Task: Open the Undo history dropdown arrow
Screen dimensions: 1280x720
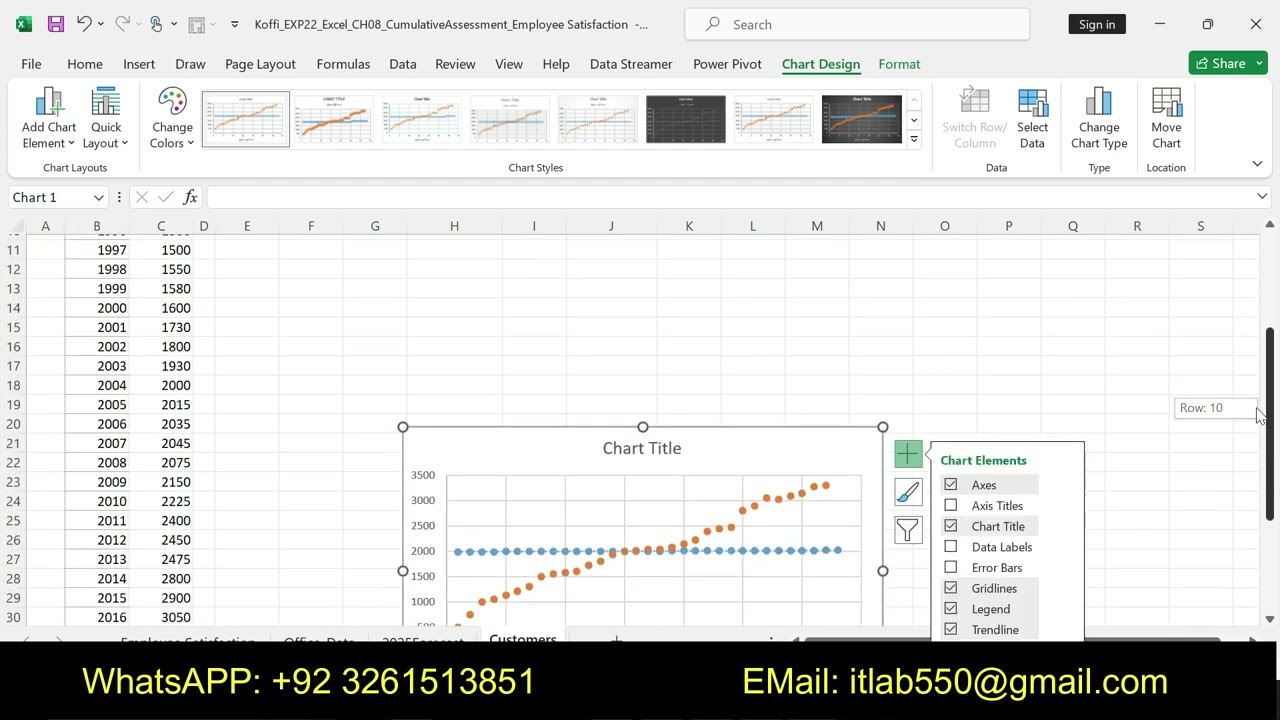Action: (101, 24)
